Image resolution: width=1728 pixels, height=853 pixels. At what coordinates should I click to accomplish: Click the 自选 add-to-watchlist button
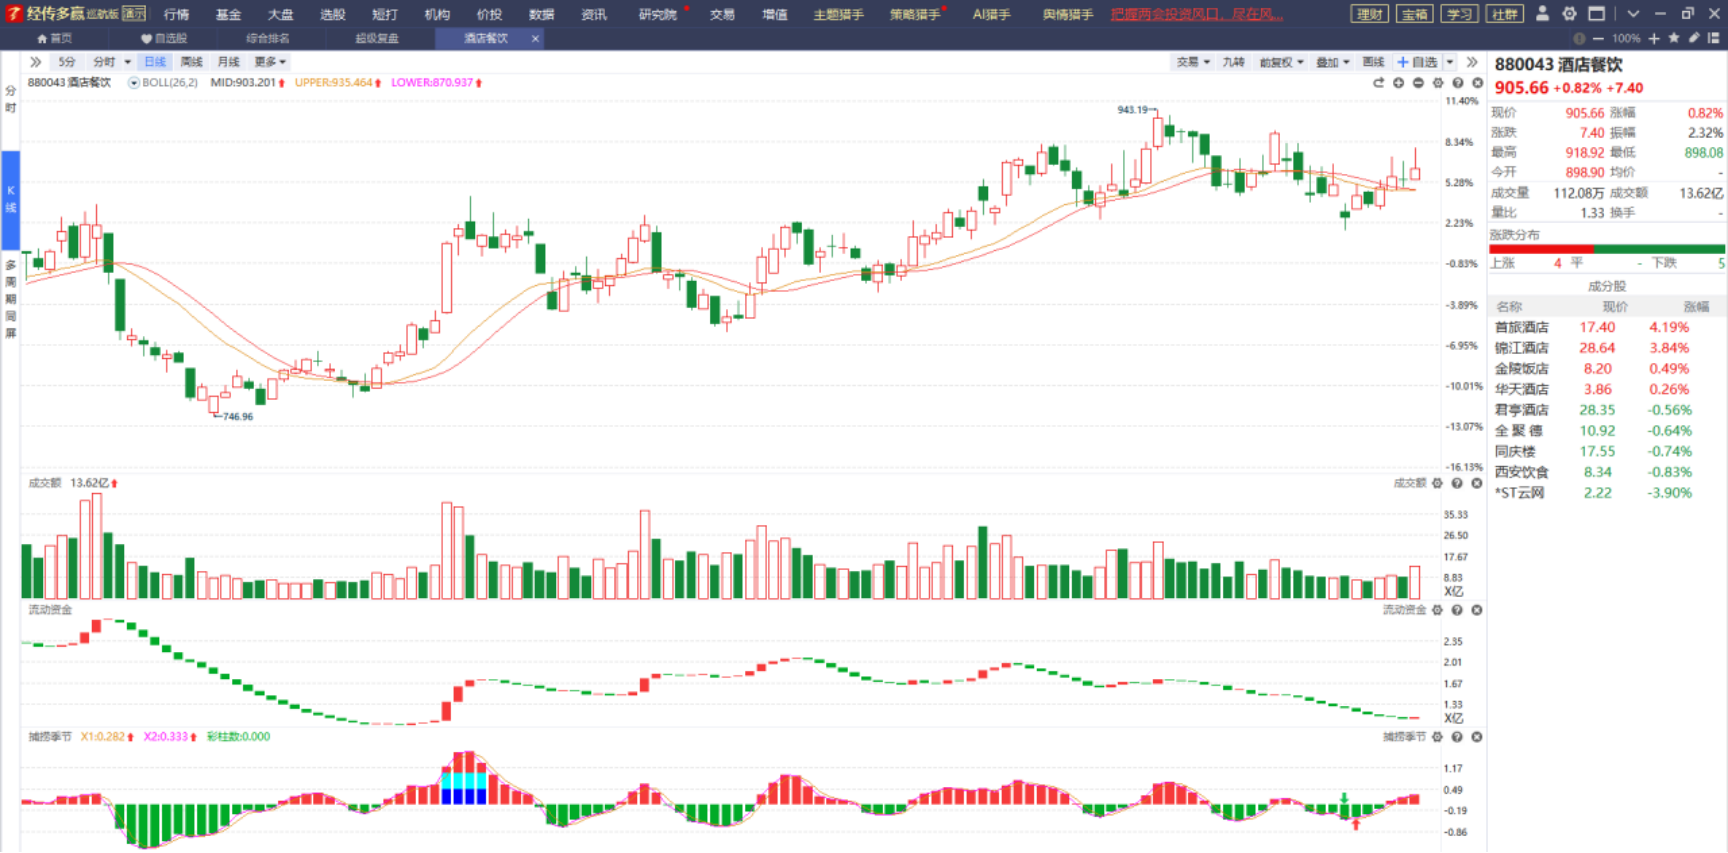[1417, 62]
